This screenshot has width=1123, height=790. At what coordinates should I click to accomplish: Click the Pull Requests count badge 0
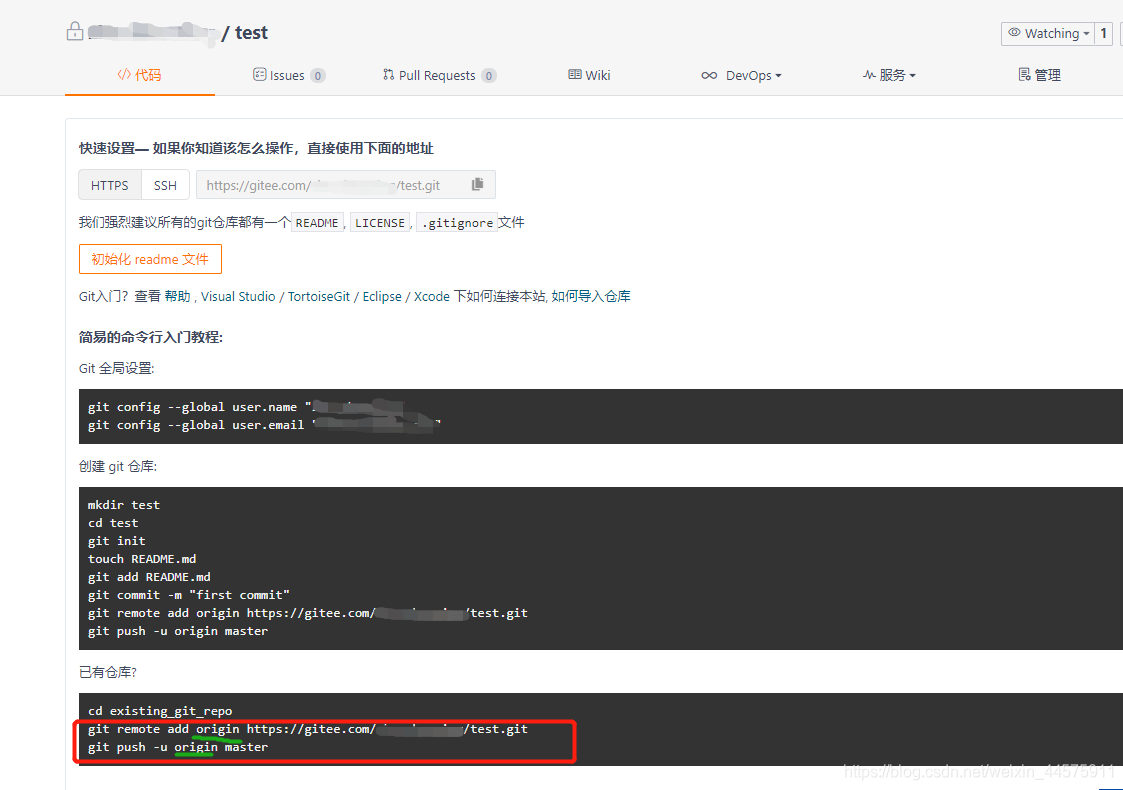488,75
